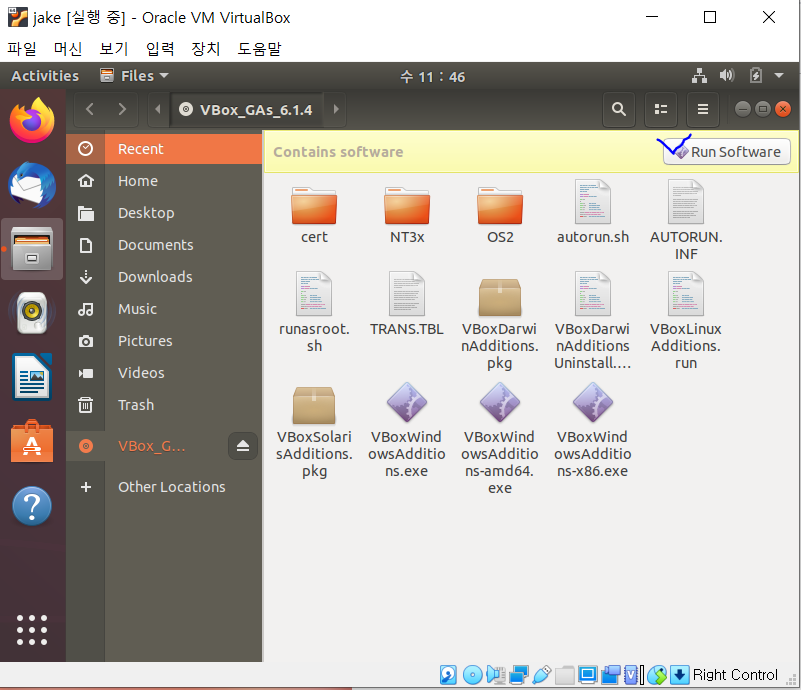Click VirtualBox shared folders status icon
This screenshot has width=801, height=690.
tap(564, 675)
